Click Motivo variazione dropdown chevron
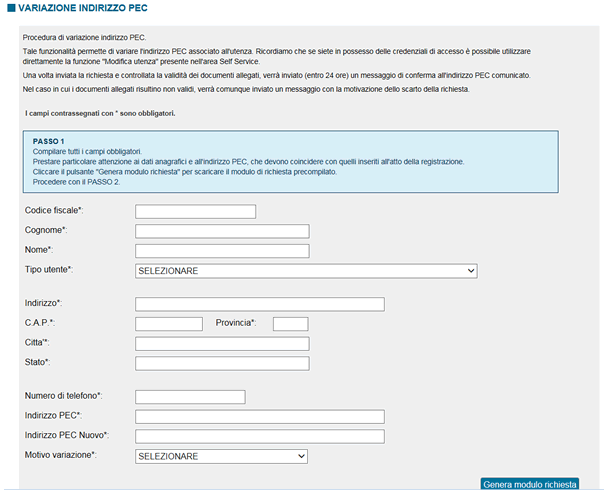This screenshot has width=610, height=501. point(301,456)
